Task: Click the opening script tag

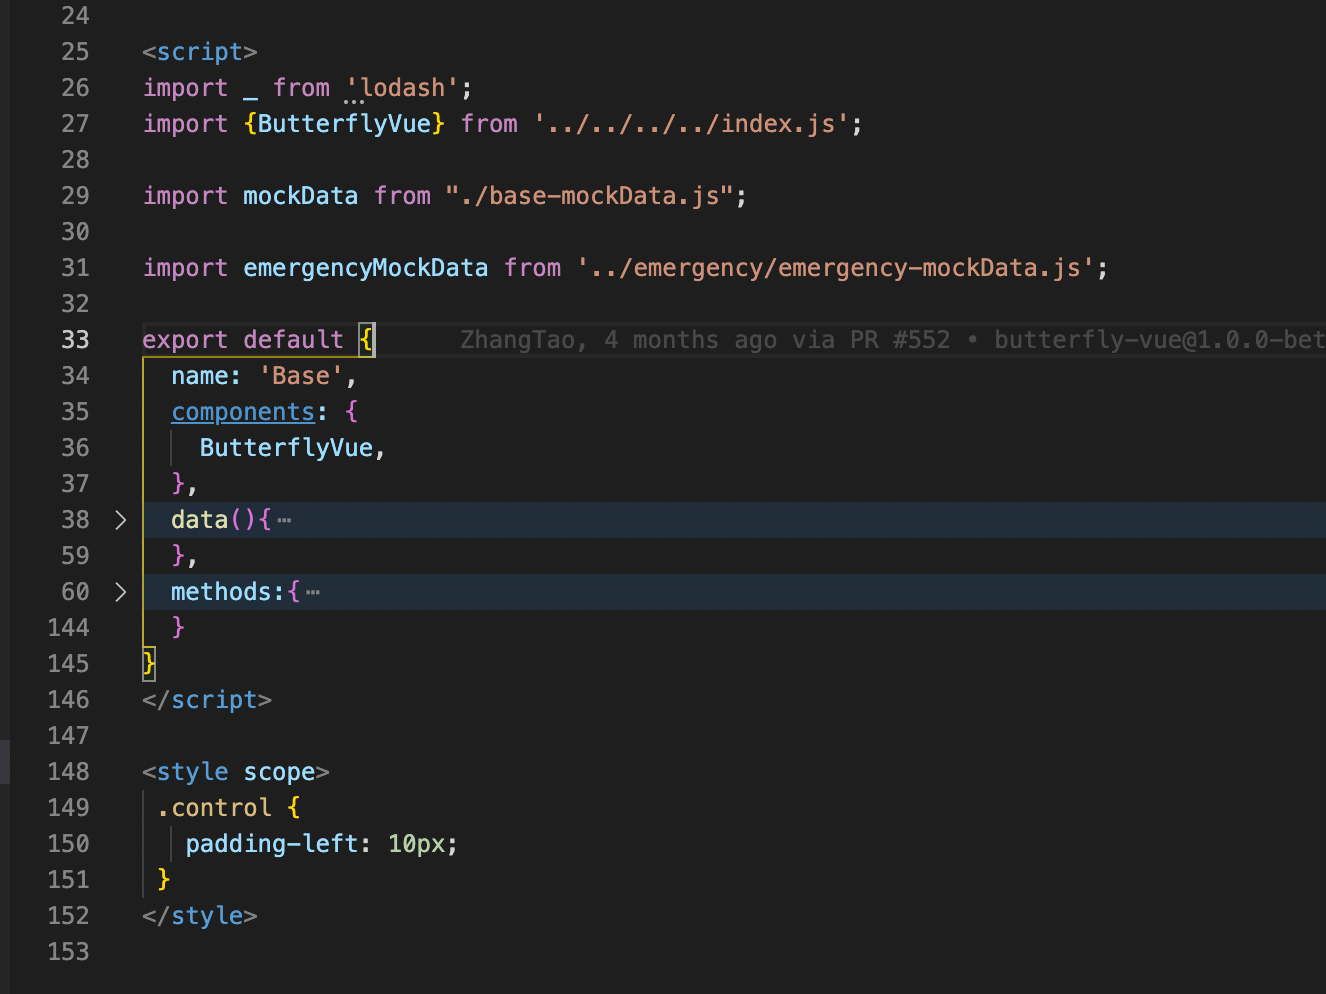Action: [x=200, y=52]
